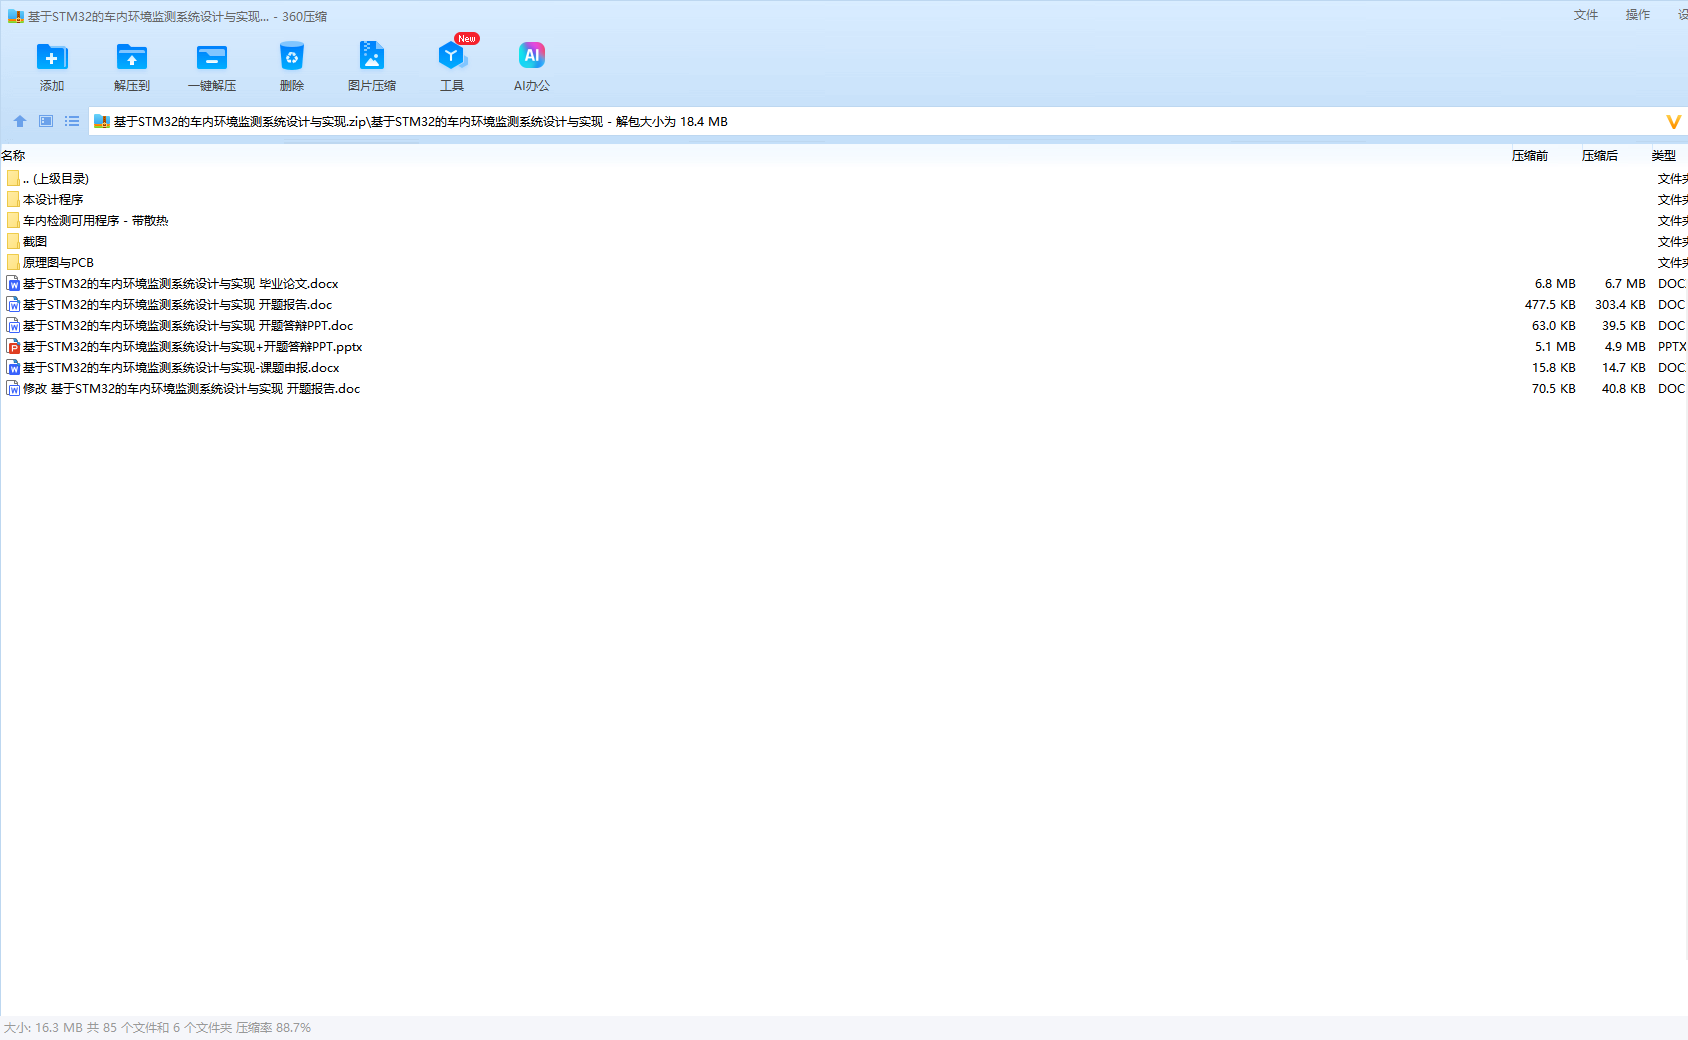
Task: Open the 操作 (Operations) menu
Action: pyautogui.click(x=1637, y=15)
